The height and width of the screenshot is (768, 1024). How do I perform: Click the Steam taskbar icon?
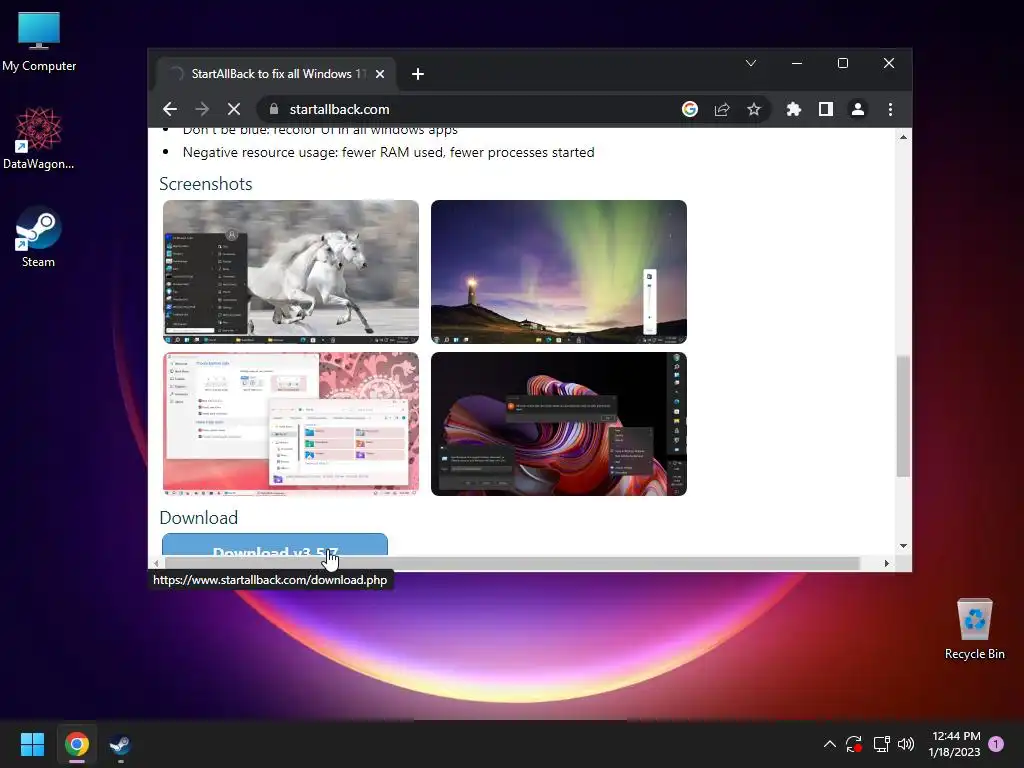pyautogui.click(x=120, y=744)
